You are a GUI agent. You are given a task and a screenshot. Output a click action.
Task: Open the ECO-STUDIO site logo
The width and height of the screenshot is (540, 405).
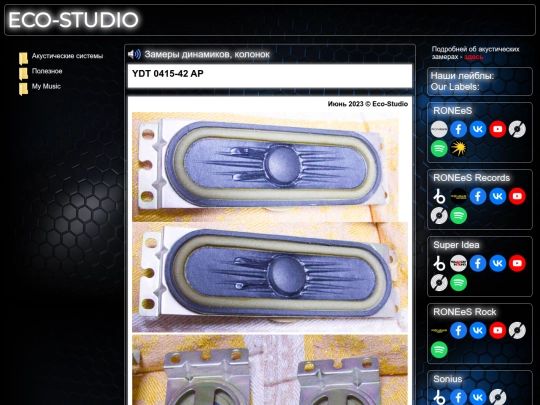click(x=73, y=20)
